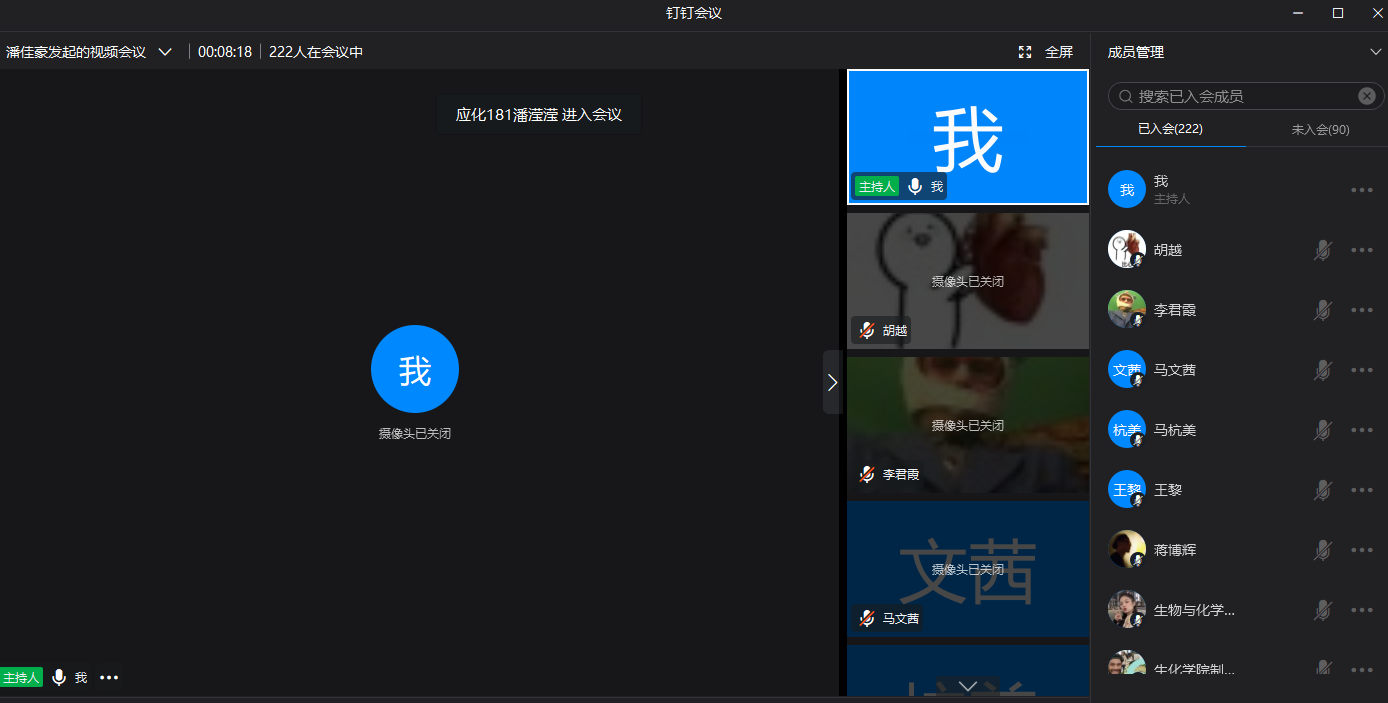Select 李君霞's video thumbnail
The height and width of the screenshot is (703, 1388).
point(967,425)
